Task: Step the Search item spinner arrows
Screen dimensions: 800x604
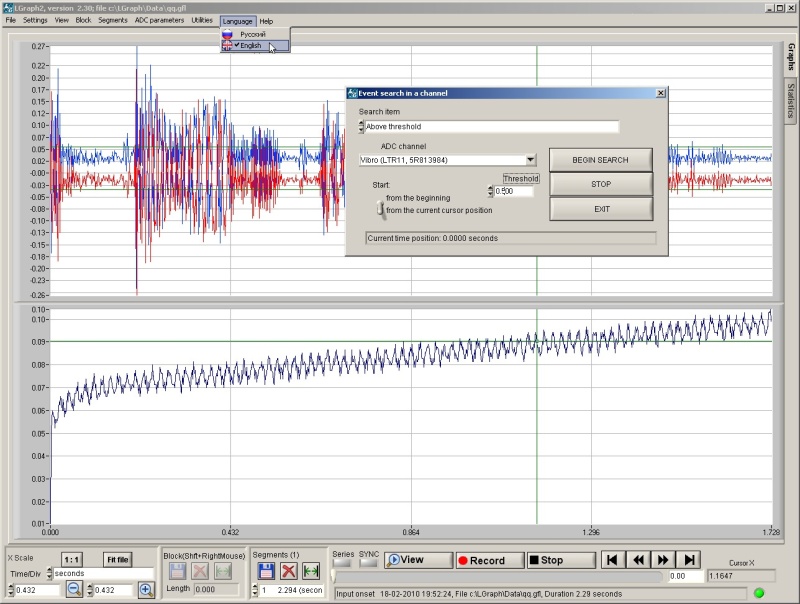Action: (361, 126)
